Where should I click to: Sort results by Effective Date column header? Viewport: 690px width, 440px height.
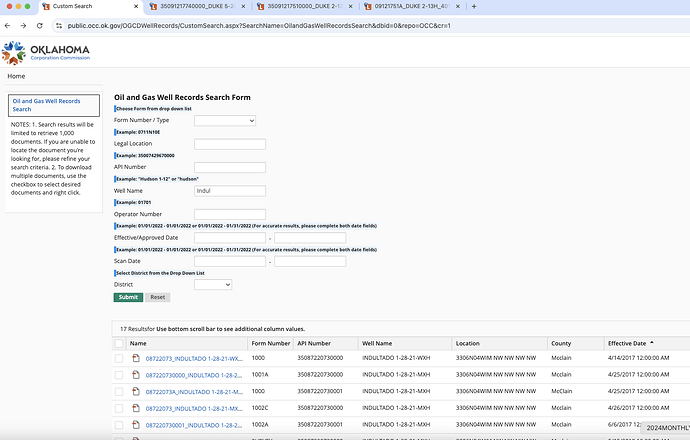click(627, 343)
